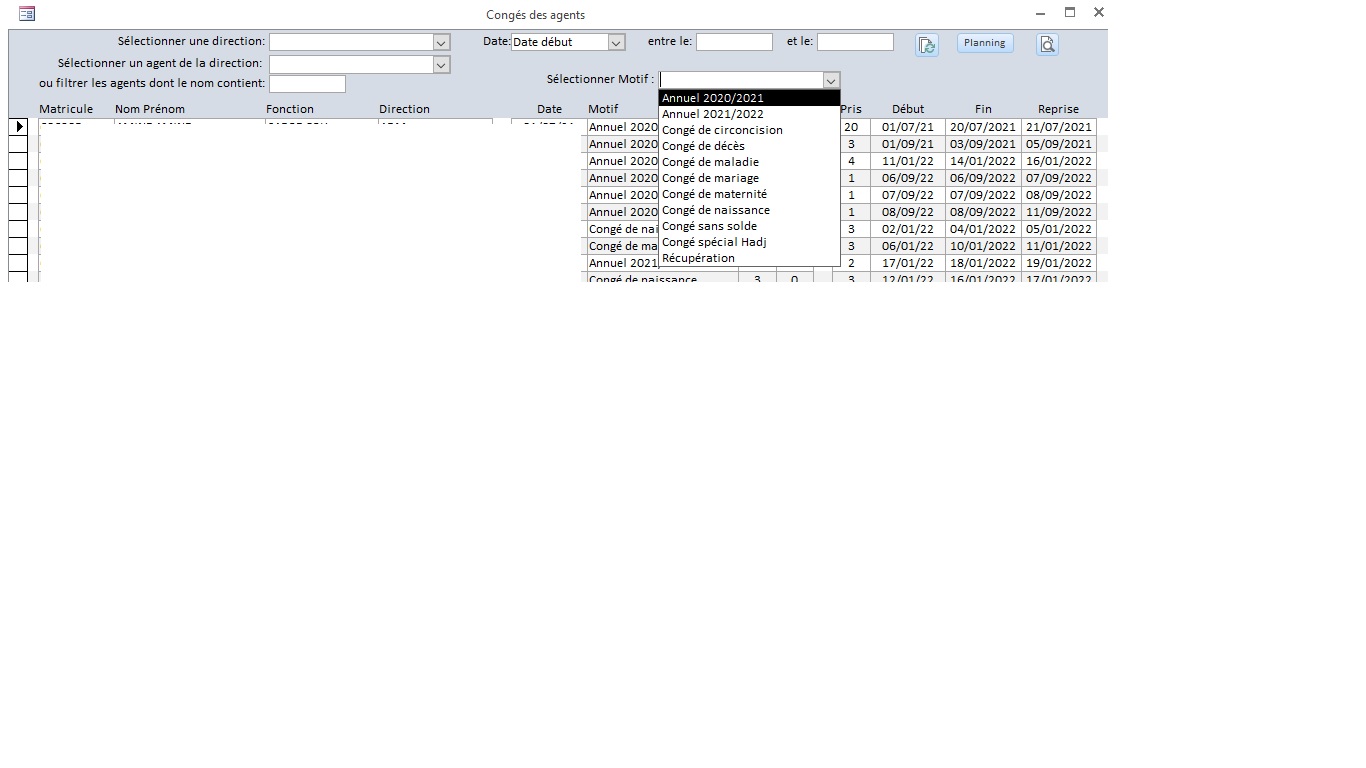The height and width of the screenshot is (768, 1366).
Task: Click the 'Reprise' column header
Action: (x=1058, y=109)
